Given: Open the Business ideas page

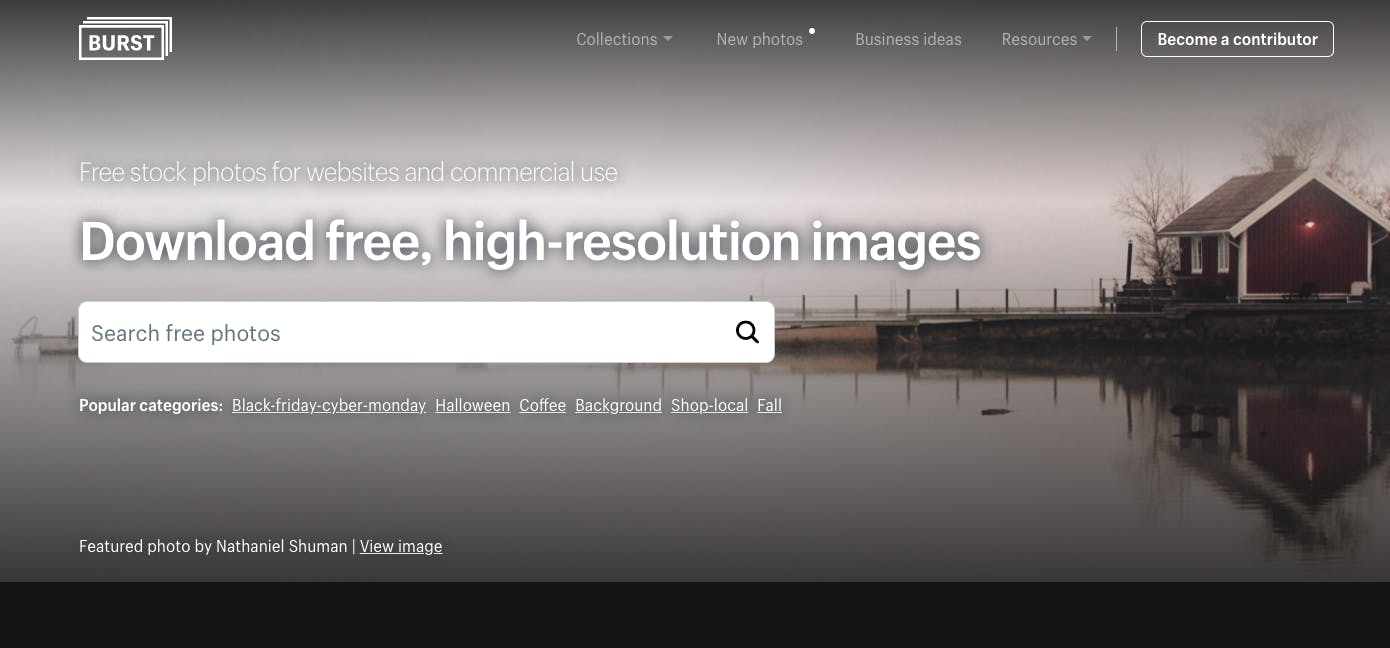Looking at the screenshot, I should [908, 39].
